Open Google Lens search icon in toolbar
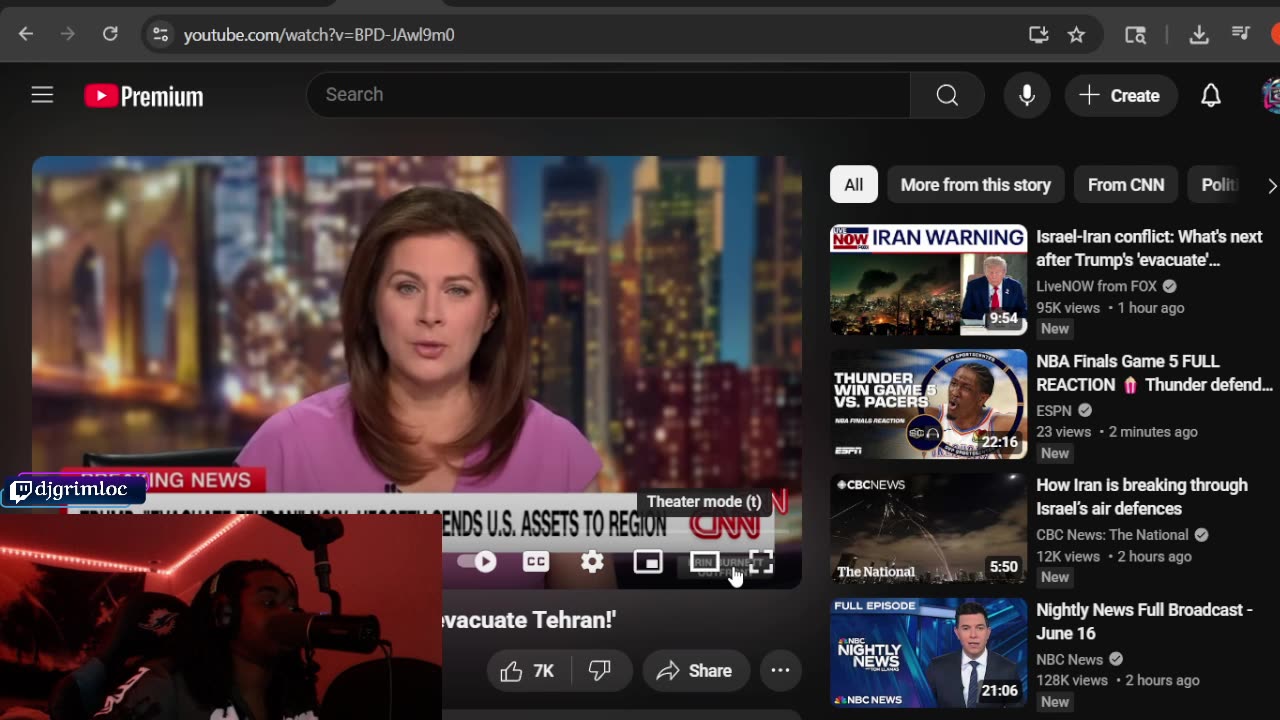The height and width of the screenshot is (720, 1280). (x=1135, y=35)
